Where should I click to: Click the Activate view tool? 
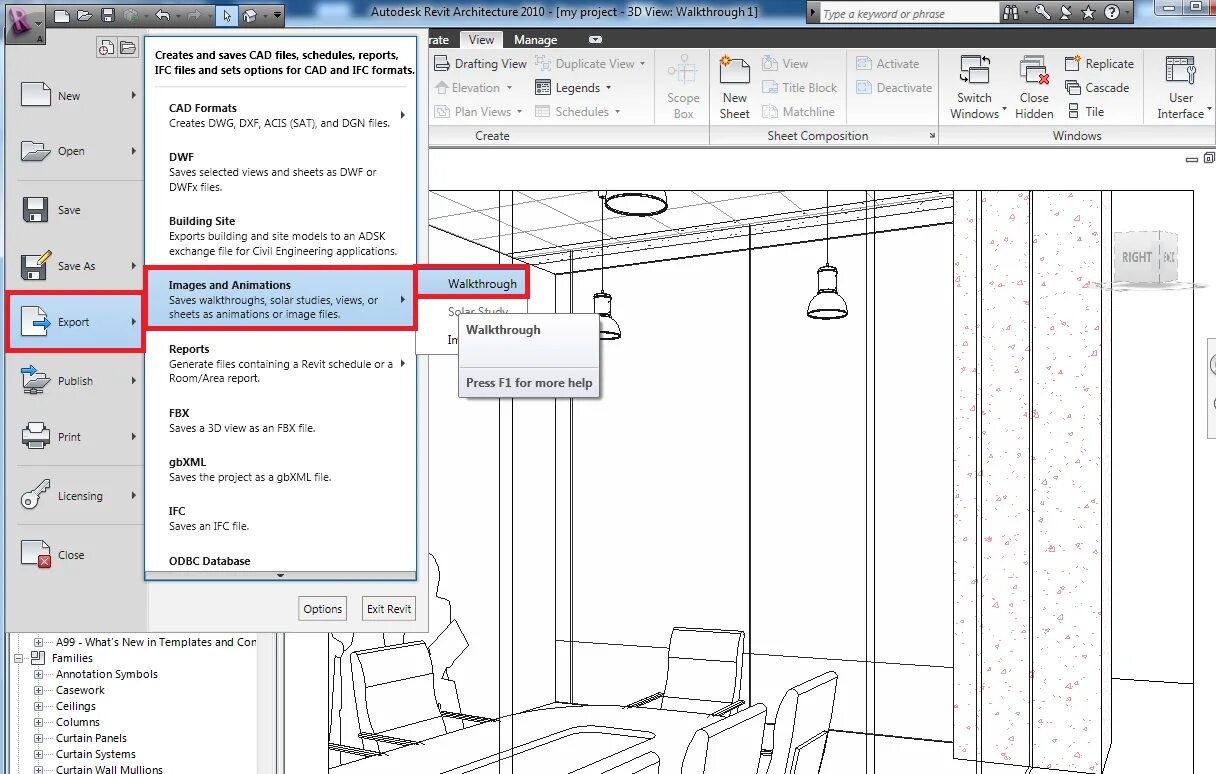(x=887, y=63)
